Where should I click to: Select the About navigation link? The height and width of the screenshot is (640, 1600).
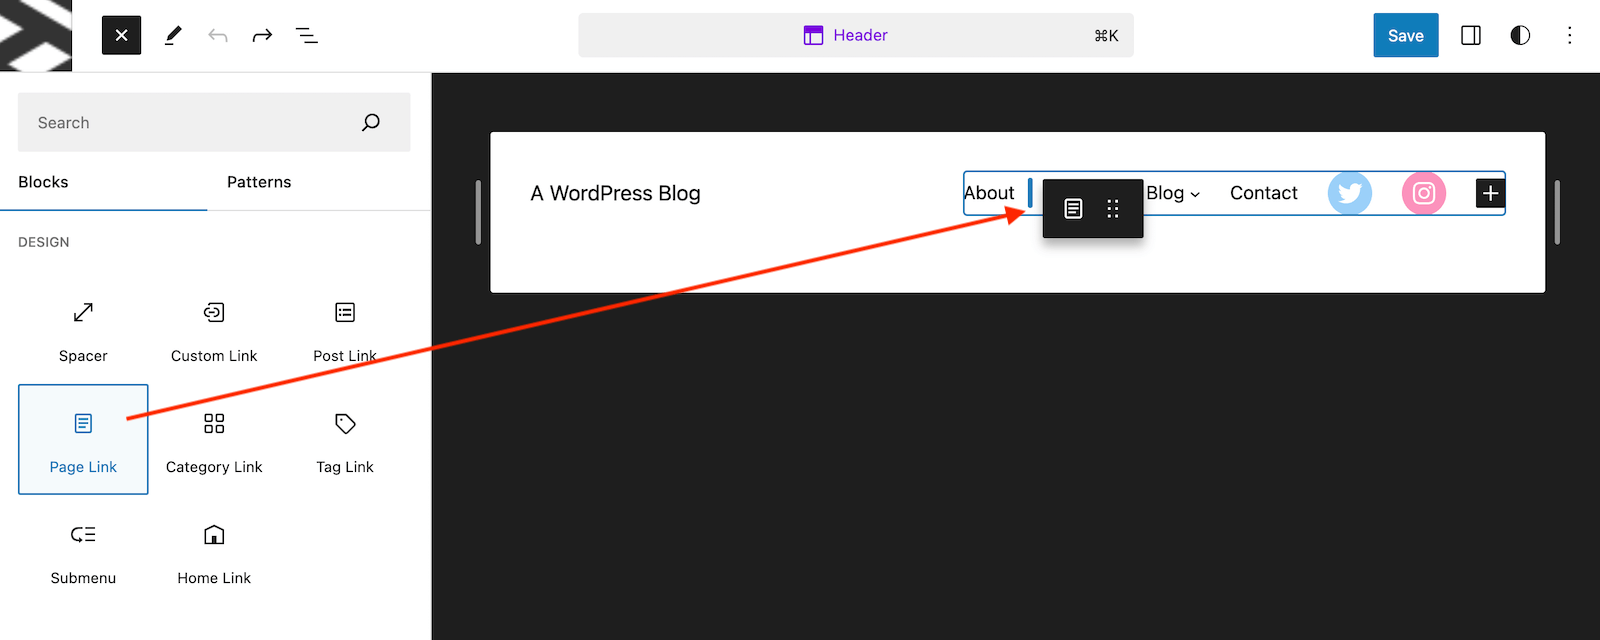(x=989, y=193)
